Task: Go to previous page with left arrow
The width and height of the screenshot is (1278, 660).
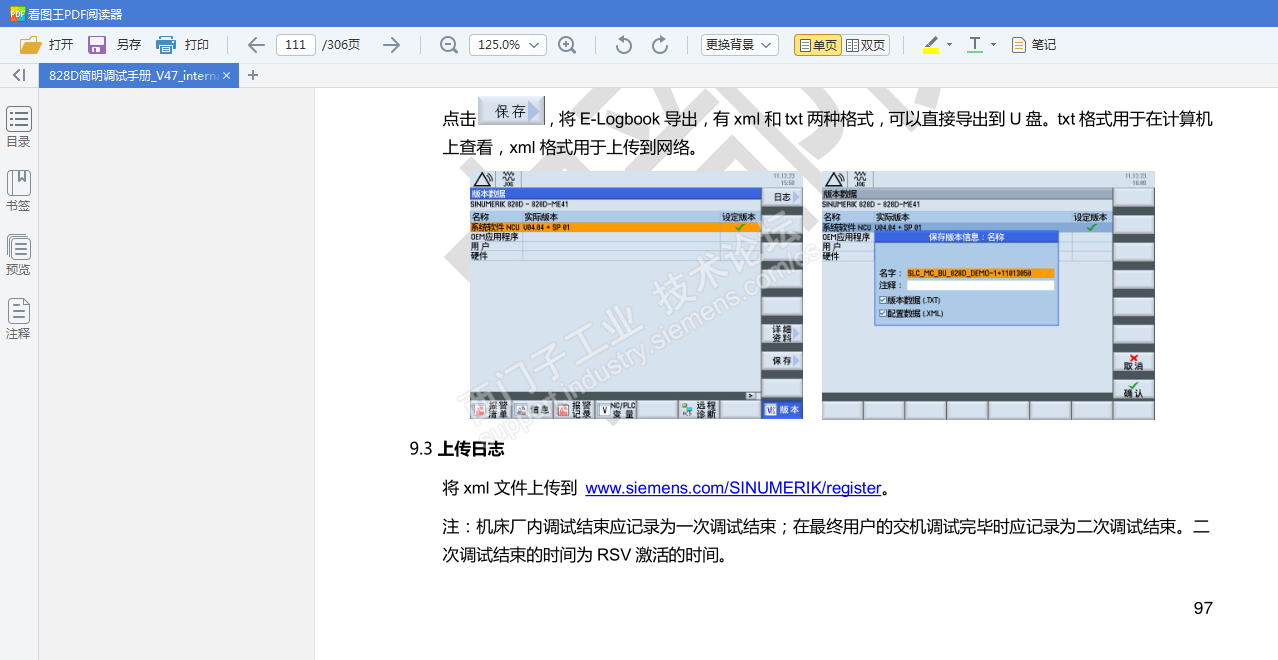Action: (256, 45)
